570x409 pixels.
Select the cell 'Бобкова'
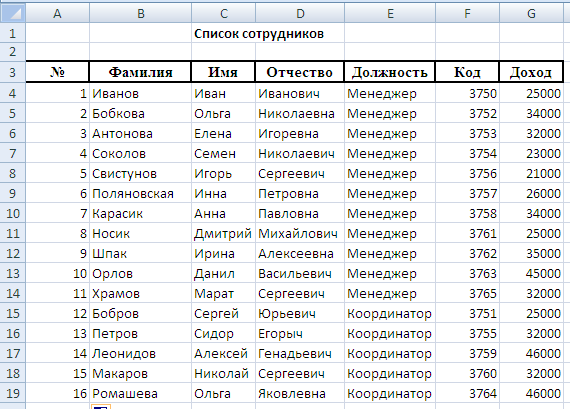[x=140, y=113]
